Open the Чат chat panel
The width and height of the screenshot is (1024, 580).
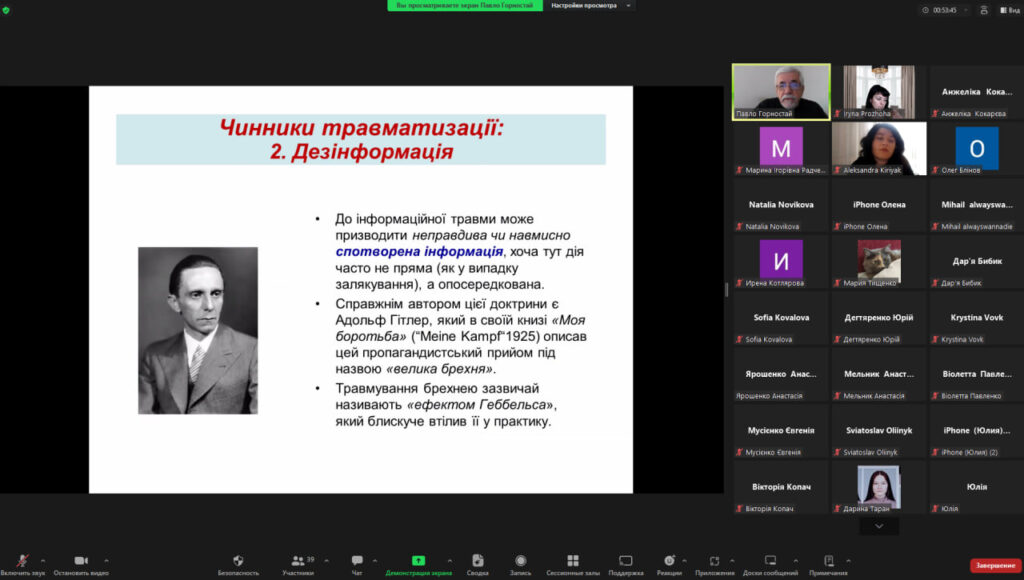point(357,561)
